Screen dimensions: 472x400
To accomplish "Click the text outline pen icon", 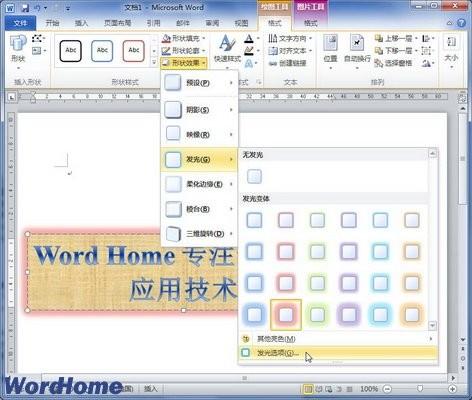I will (249, 51).
